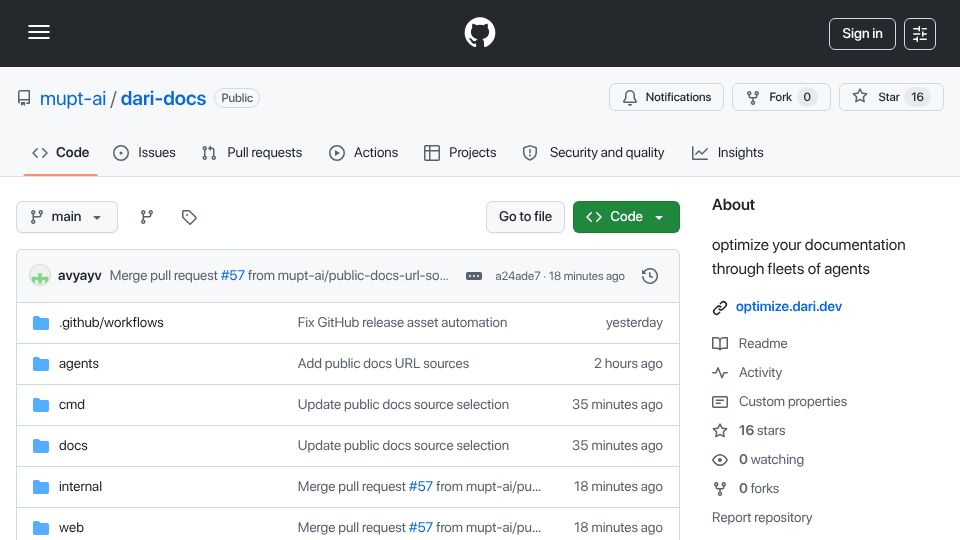Open cmd row's 'Update public docs source selection'
The height and width of the screenshot is (540, 960).
(403, 405)
